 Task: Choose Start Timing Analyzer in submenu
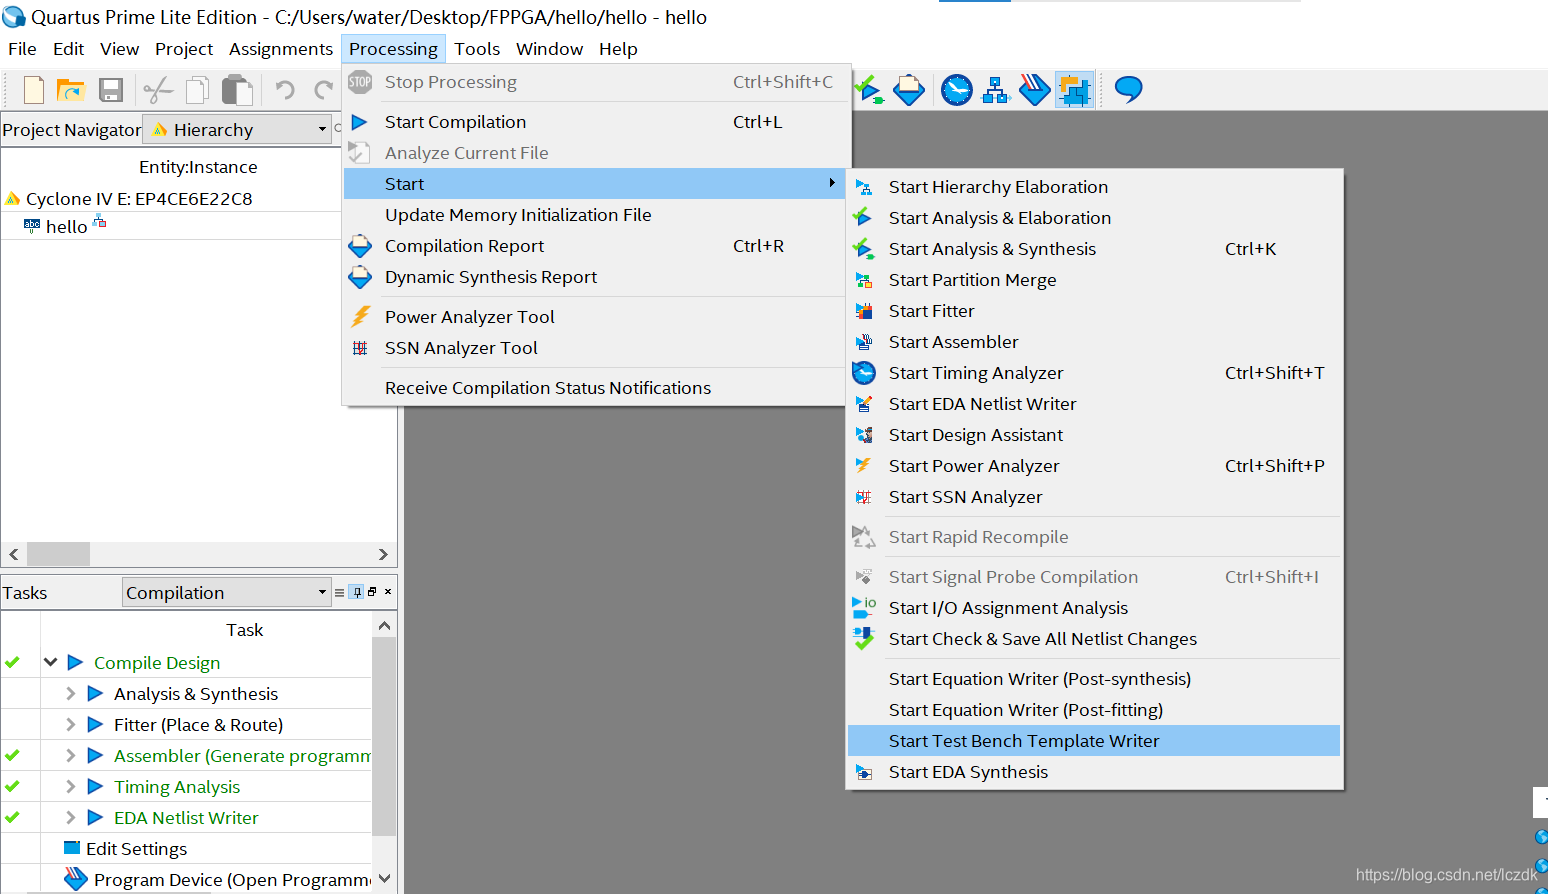1094,373
